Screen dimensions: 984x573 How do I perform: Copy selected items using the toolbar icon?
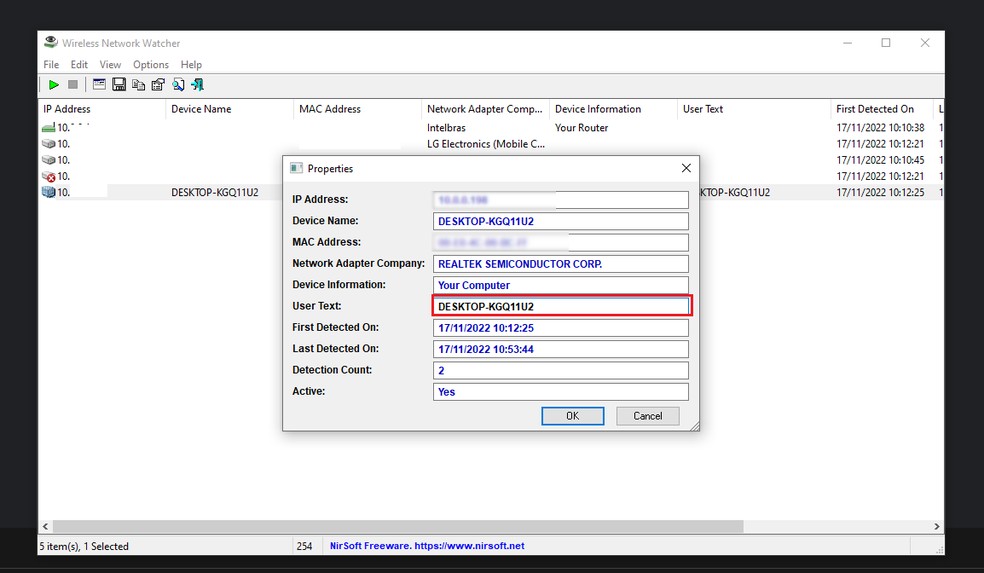coord(138,84)
